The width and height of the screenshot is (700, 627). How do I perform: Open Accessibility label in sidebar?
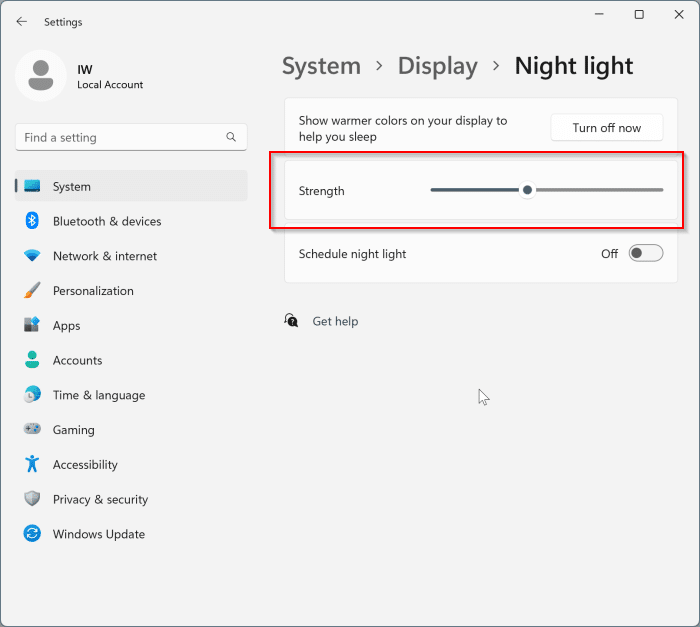[85, 465]
